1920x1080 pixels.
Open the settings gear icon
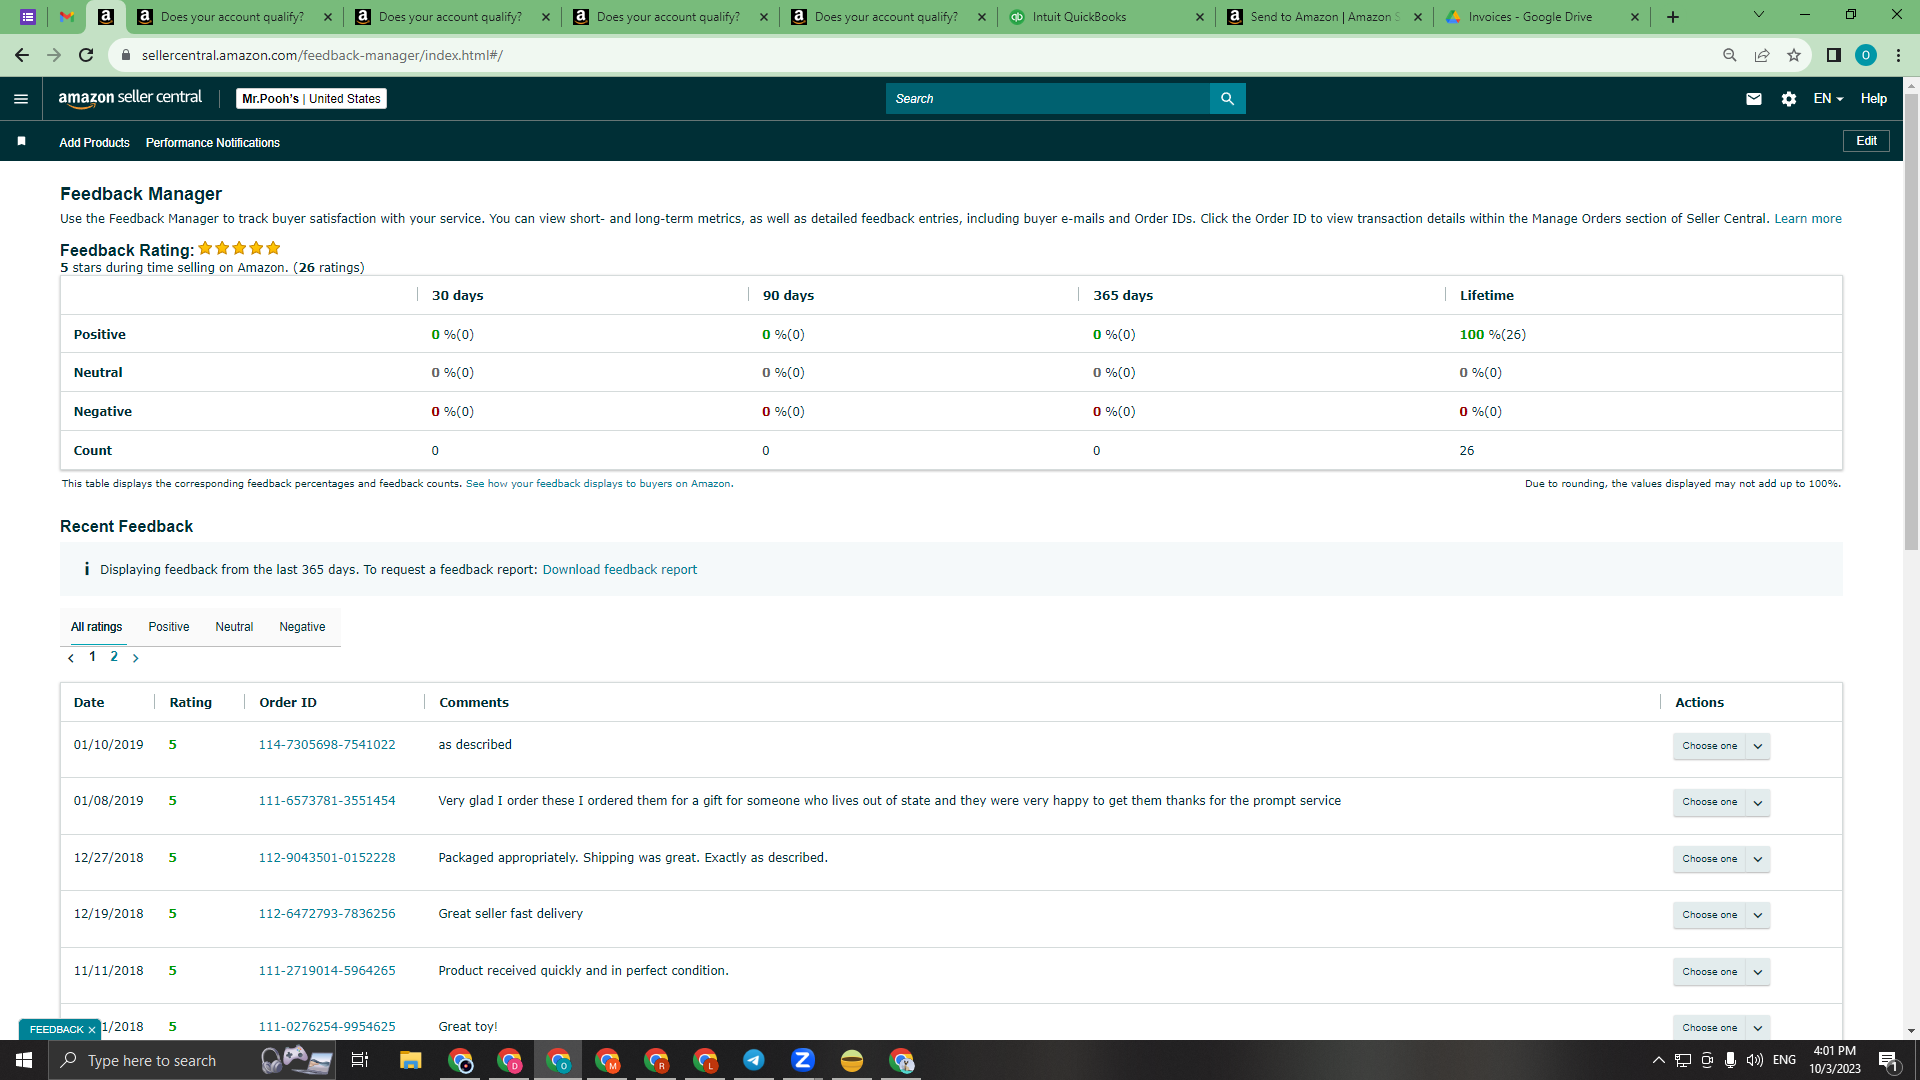pyautogui.click(x=1788, y=98)
